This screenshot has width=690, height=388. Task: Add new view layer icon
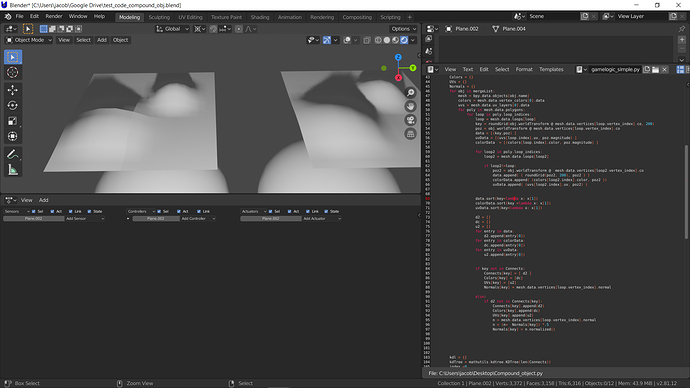(673, 16)
